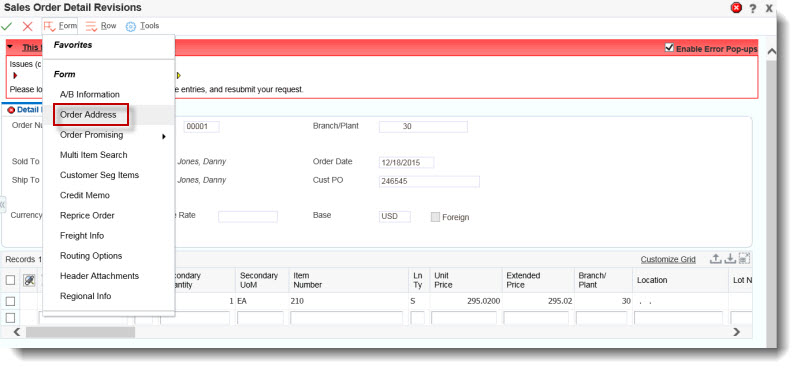Click the Cust PO input field

click(429, 181)
